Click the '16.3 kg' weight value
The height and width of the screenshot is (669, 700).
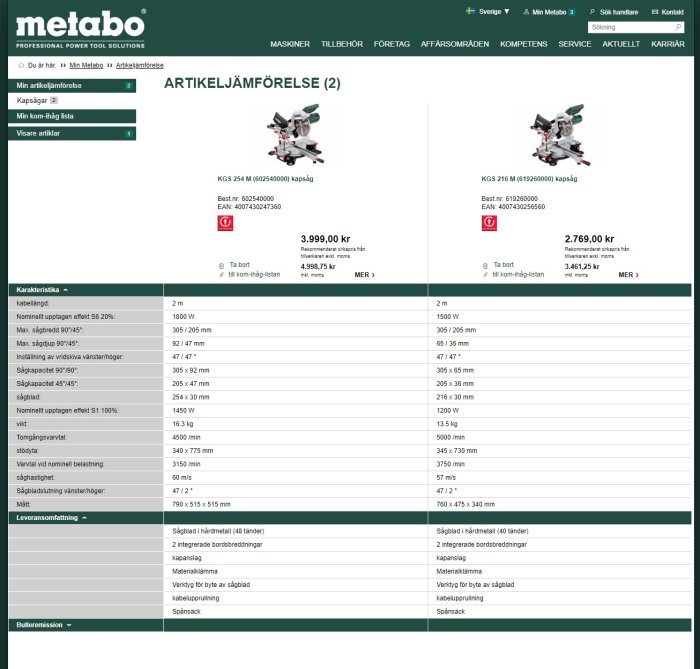click(x=183, y=424)
